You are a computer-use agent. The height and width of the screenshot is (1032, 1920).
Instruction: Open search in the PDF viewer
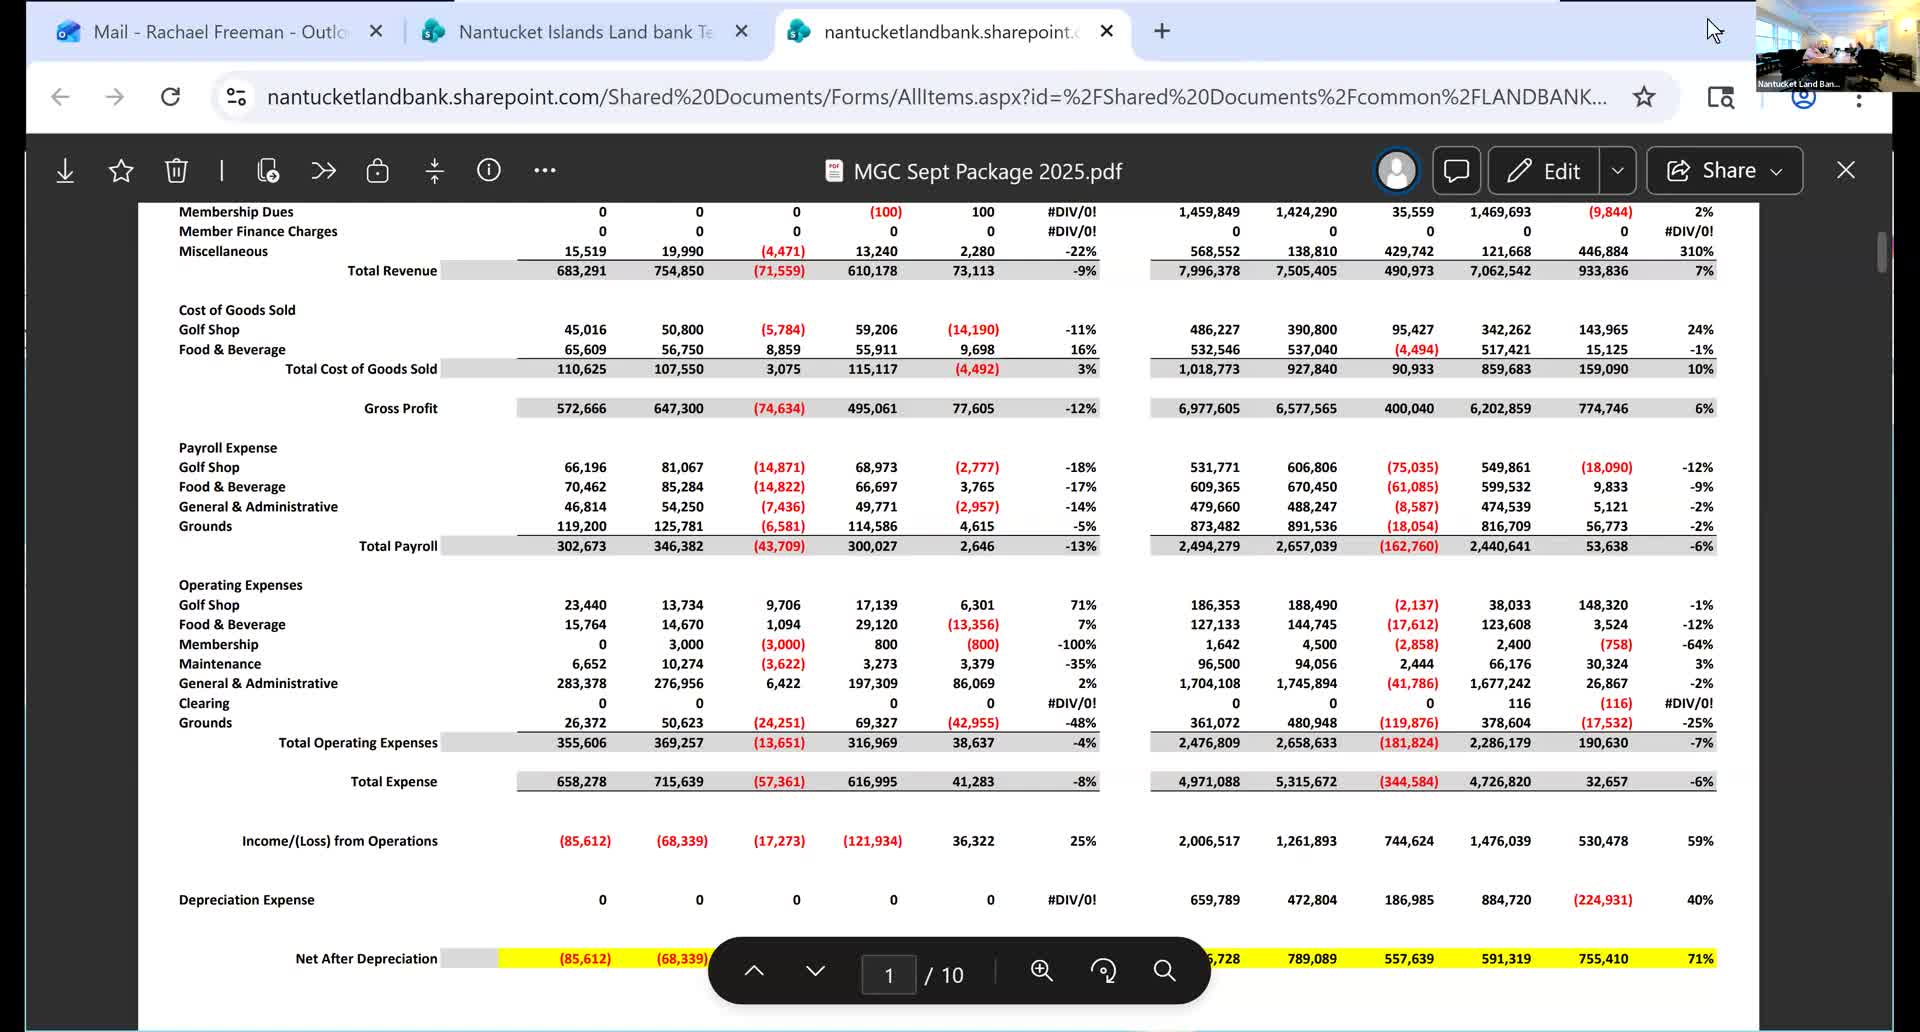(x=1164, y=971)
